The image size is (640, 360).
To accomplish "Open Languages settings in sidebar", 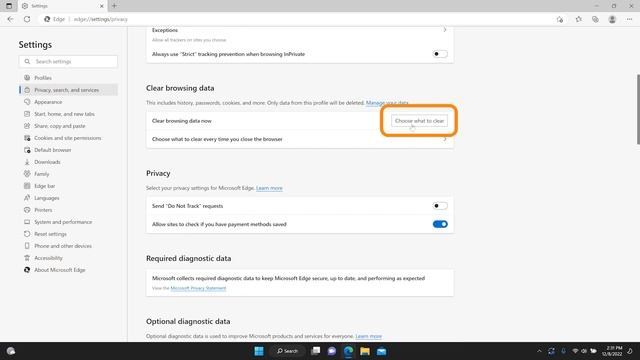I will tap(68, 198).
